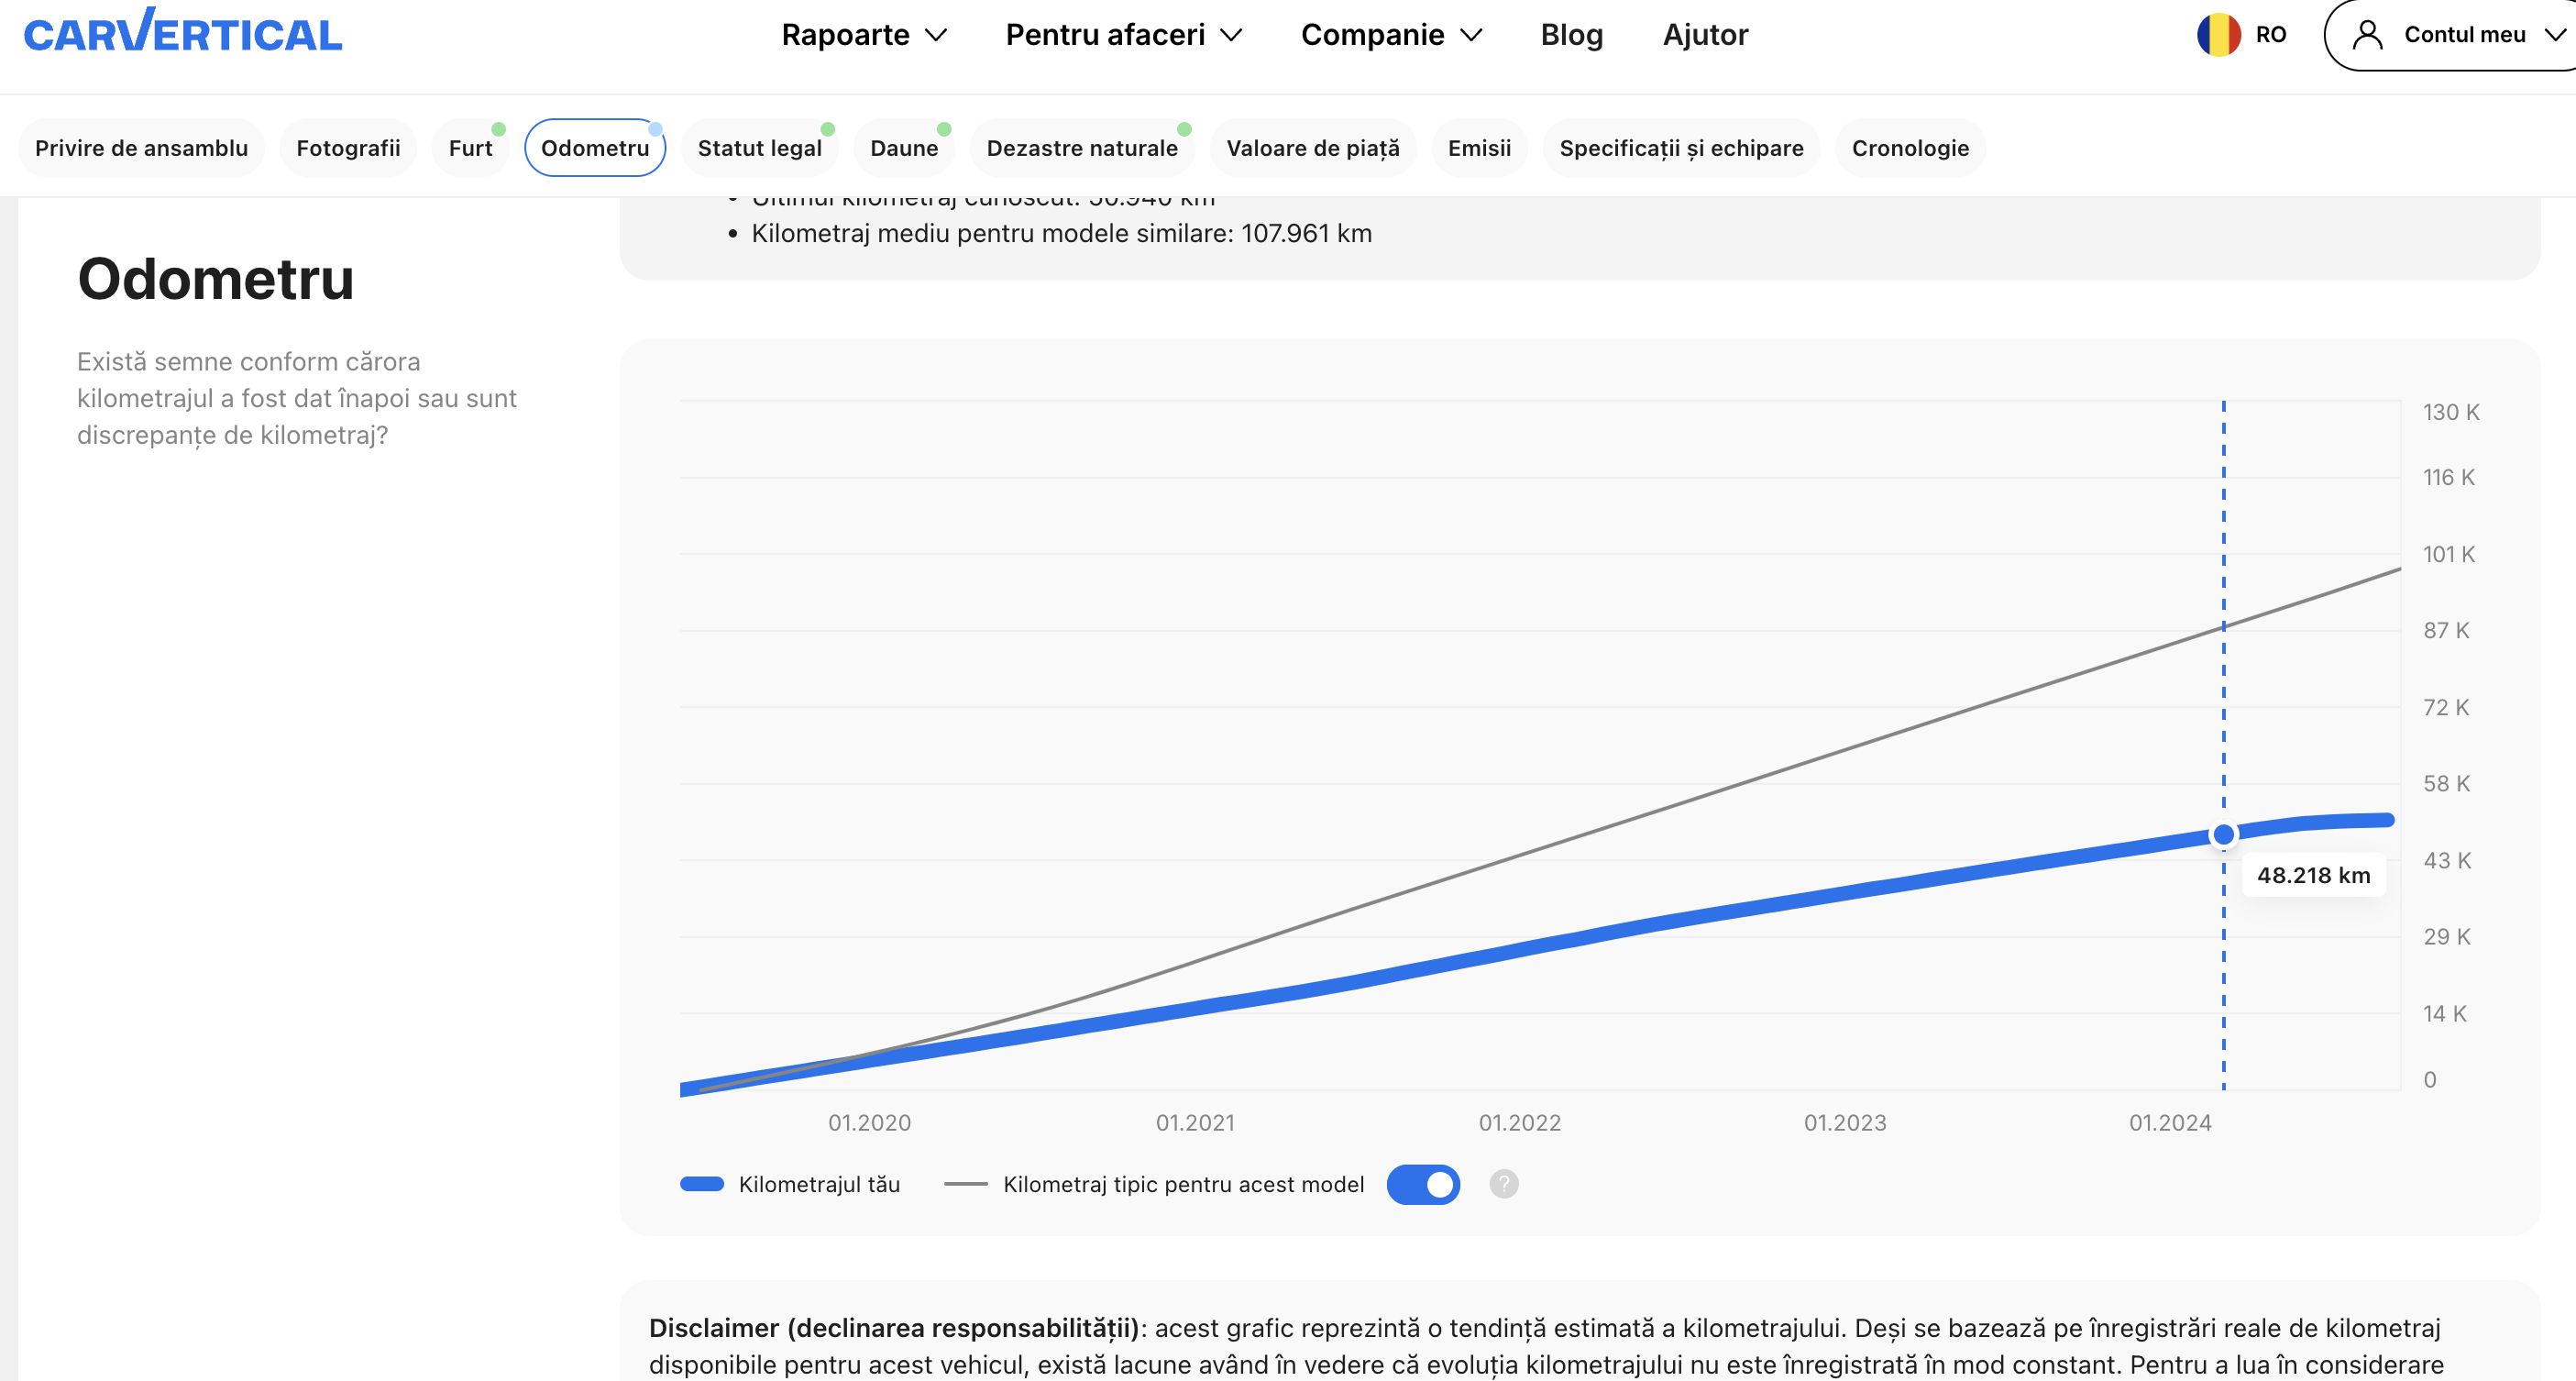Switch to the Statut legal tab

759,148
